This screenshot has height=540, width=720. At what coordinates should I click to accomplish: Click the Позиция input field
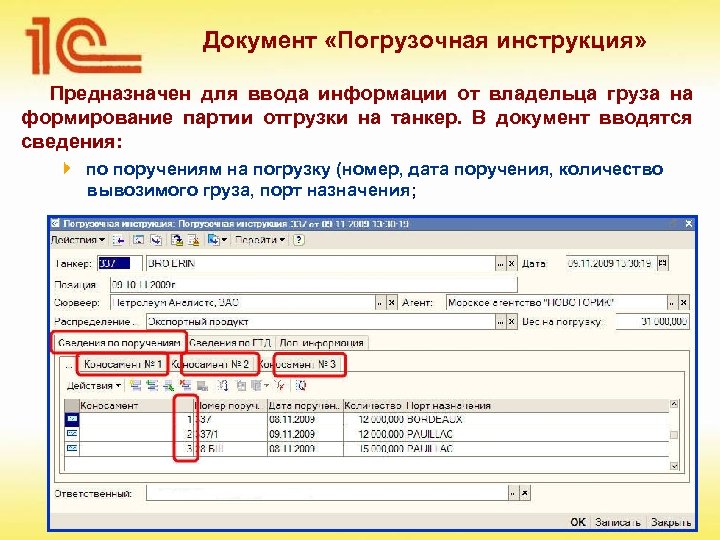314,285
